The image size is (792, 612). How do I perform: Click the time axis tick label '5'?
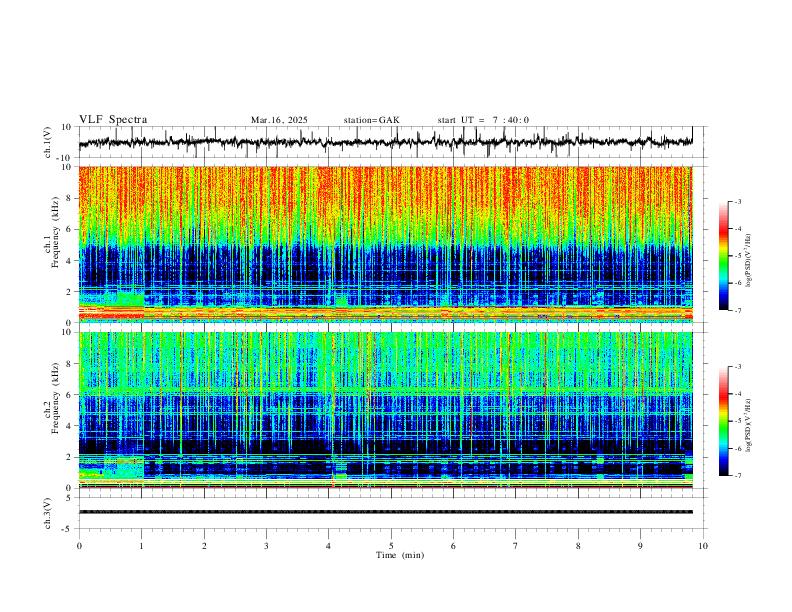(391, 546)
